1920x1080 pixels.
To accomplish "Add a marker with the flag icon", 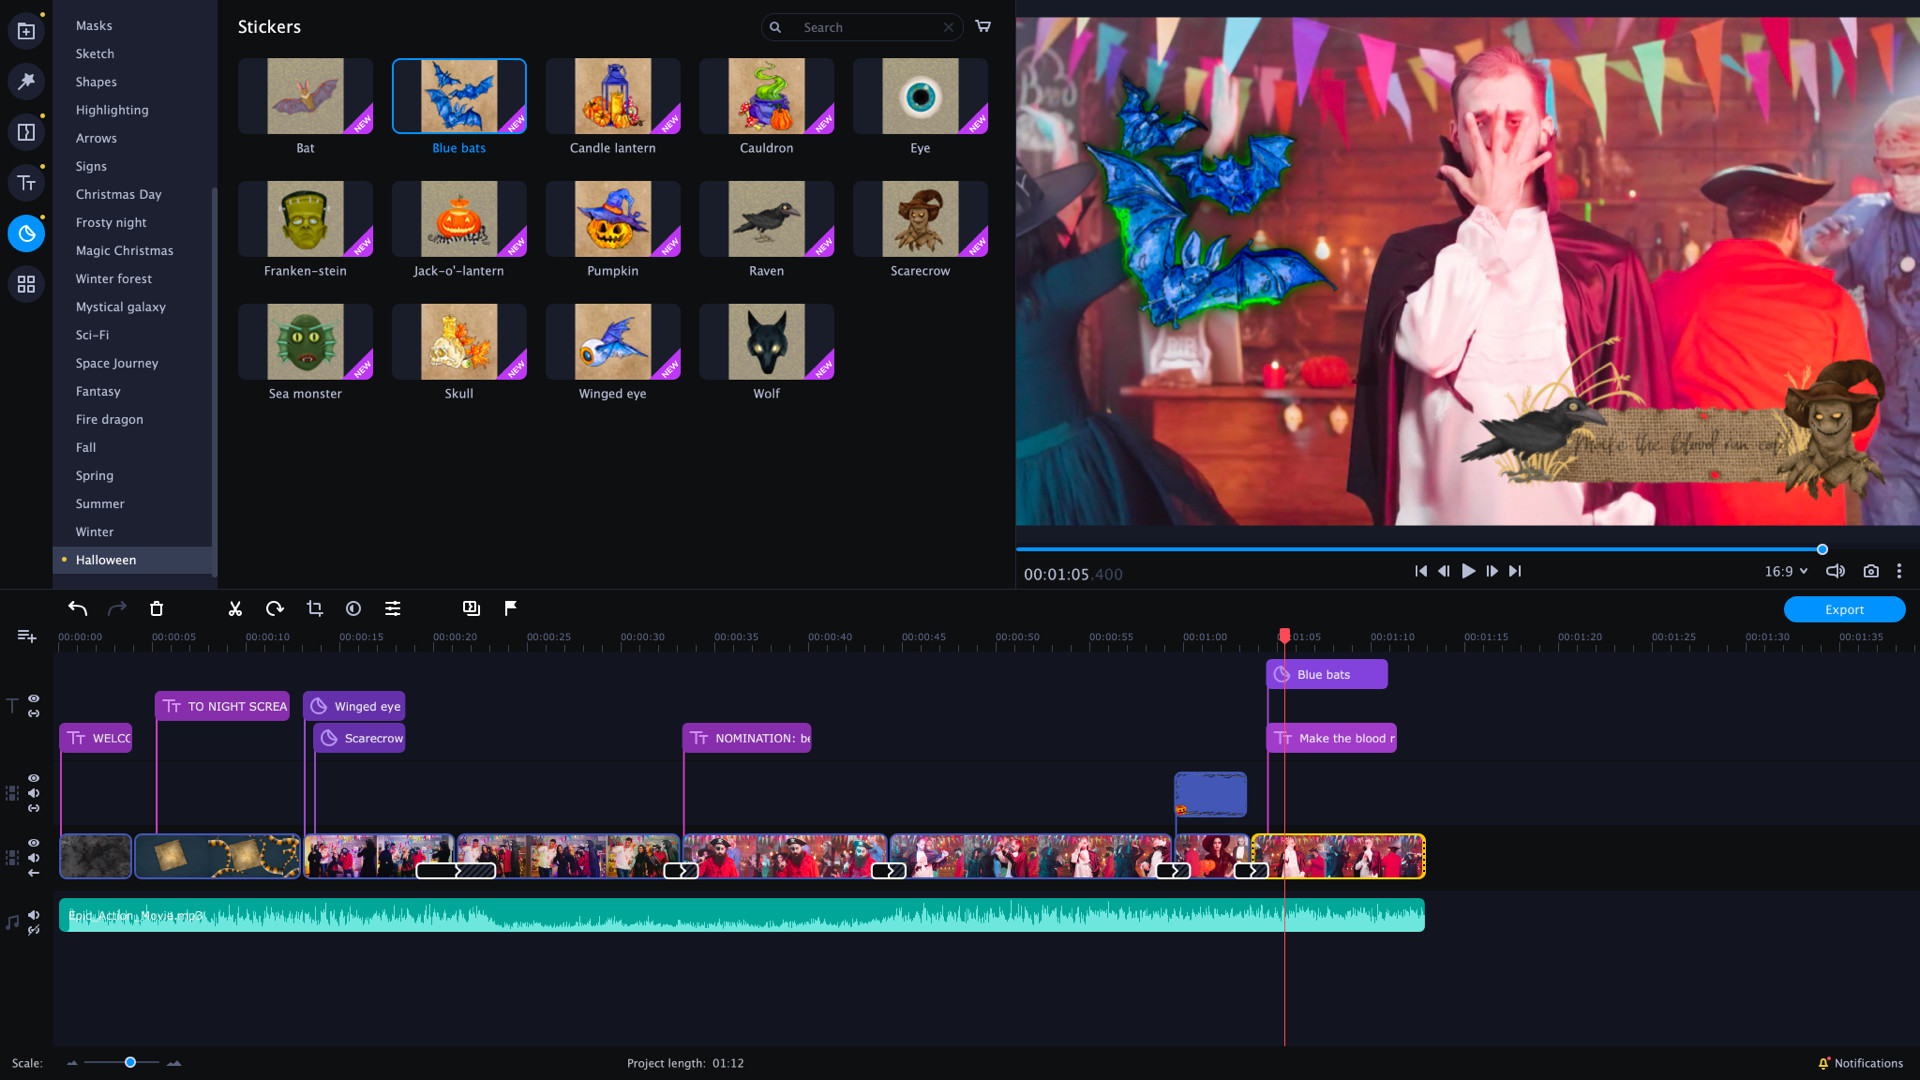I will (x=511, y=608).
